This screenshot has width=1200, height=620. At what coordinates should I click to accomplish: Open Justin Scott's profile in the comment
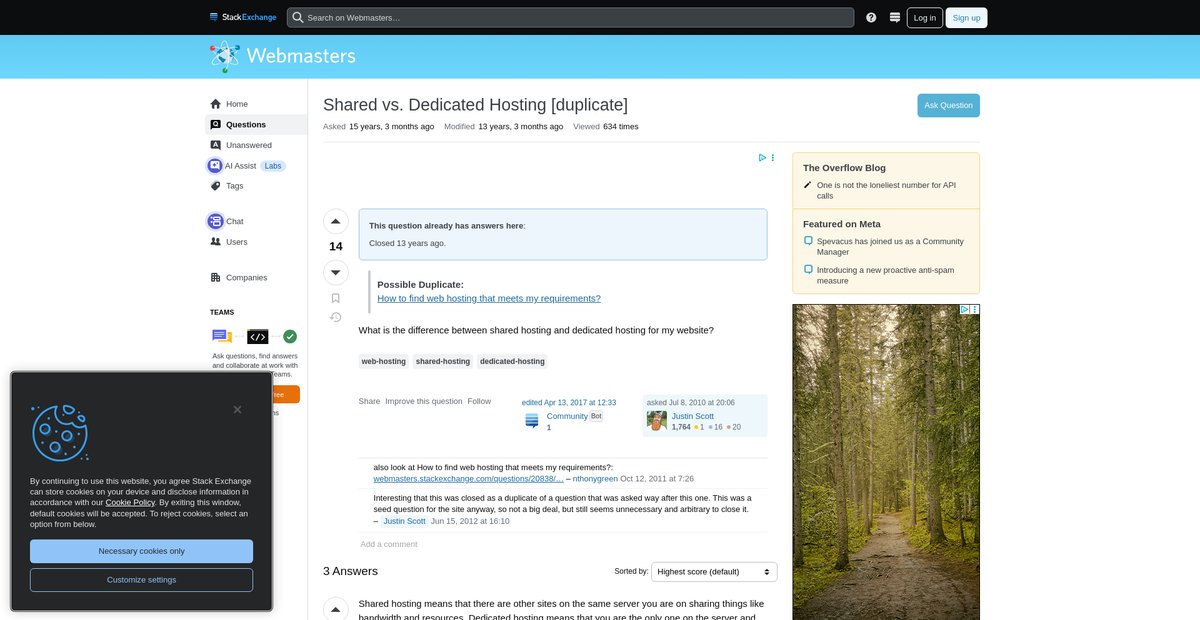(404, 521)
